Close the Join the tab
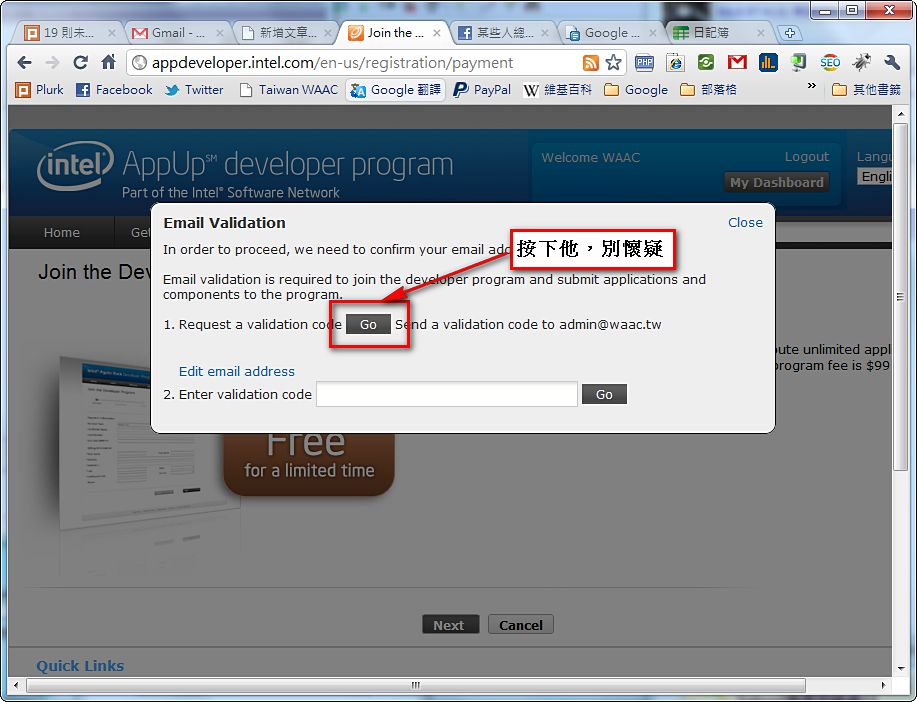The image size is (917, 702). (436, 33)
